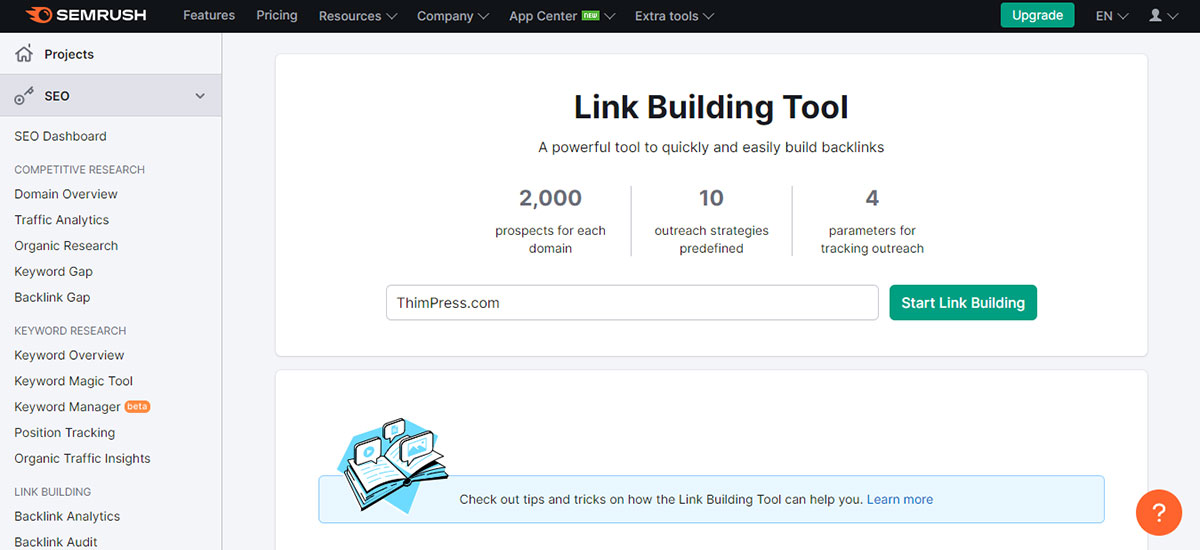Image resolution: width=1200 pixels, height=550 pixels.
Task: Follow the Learn more link
Action: (x=900, y=499)
